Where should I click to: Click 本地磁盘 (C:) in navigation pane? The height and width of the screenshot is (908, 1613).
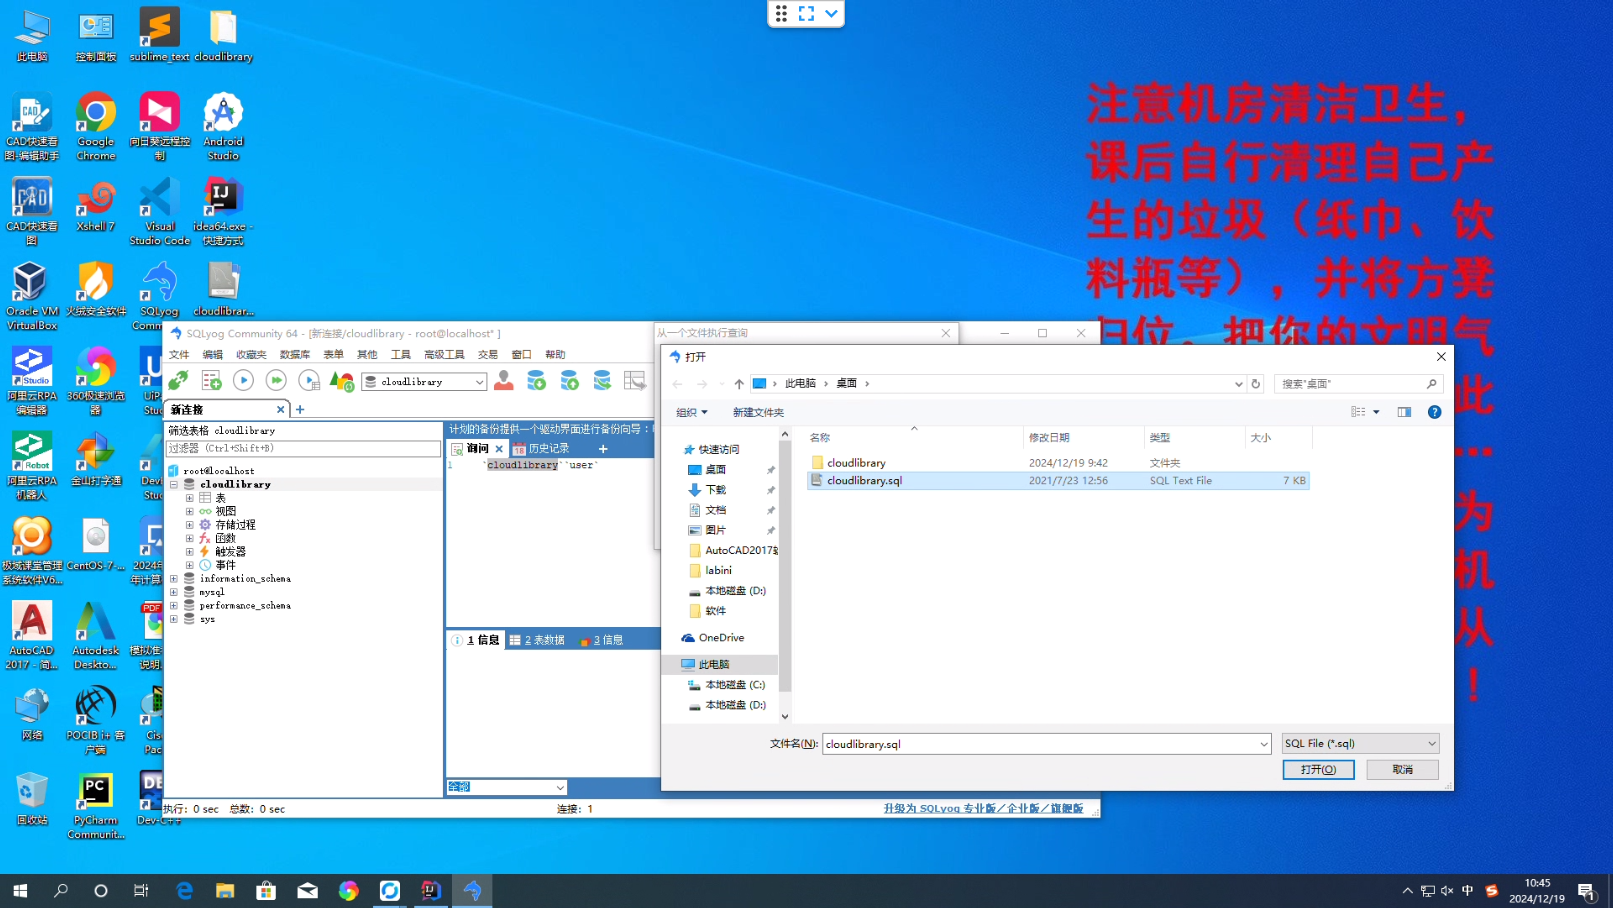[735, 685]
